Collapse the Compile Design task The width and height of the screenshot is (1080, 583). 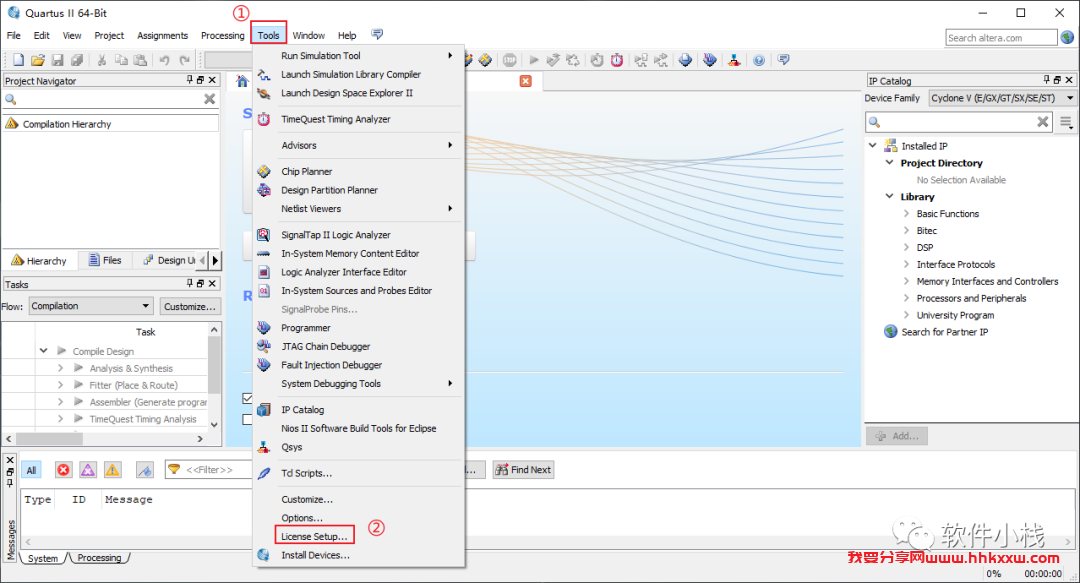43,351
